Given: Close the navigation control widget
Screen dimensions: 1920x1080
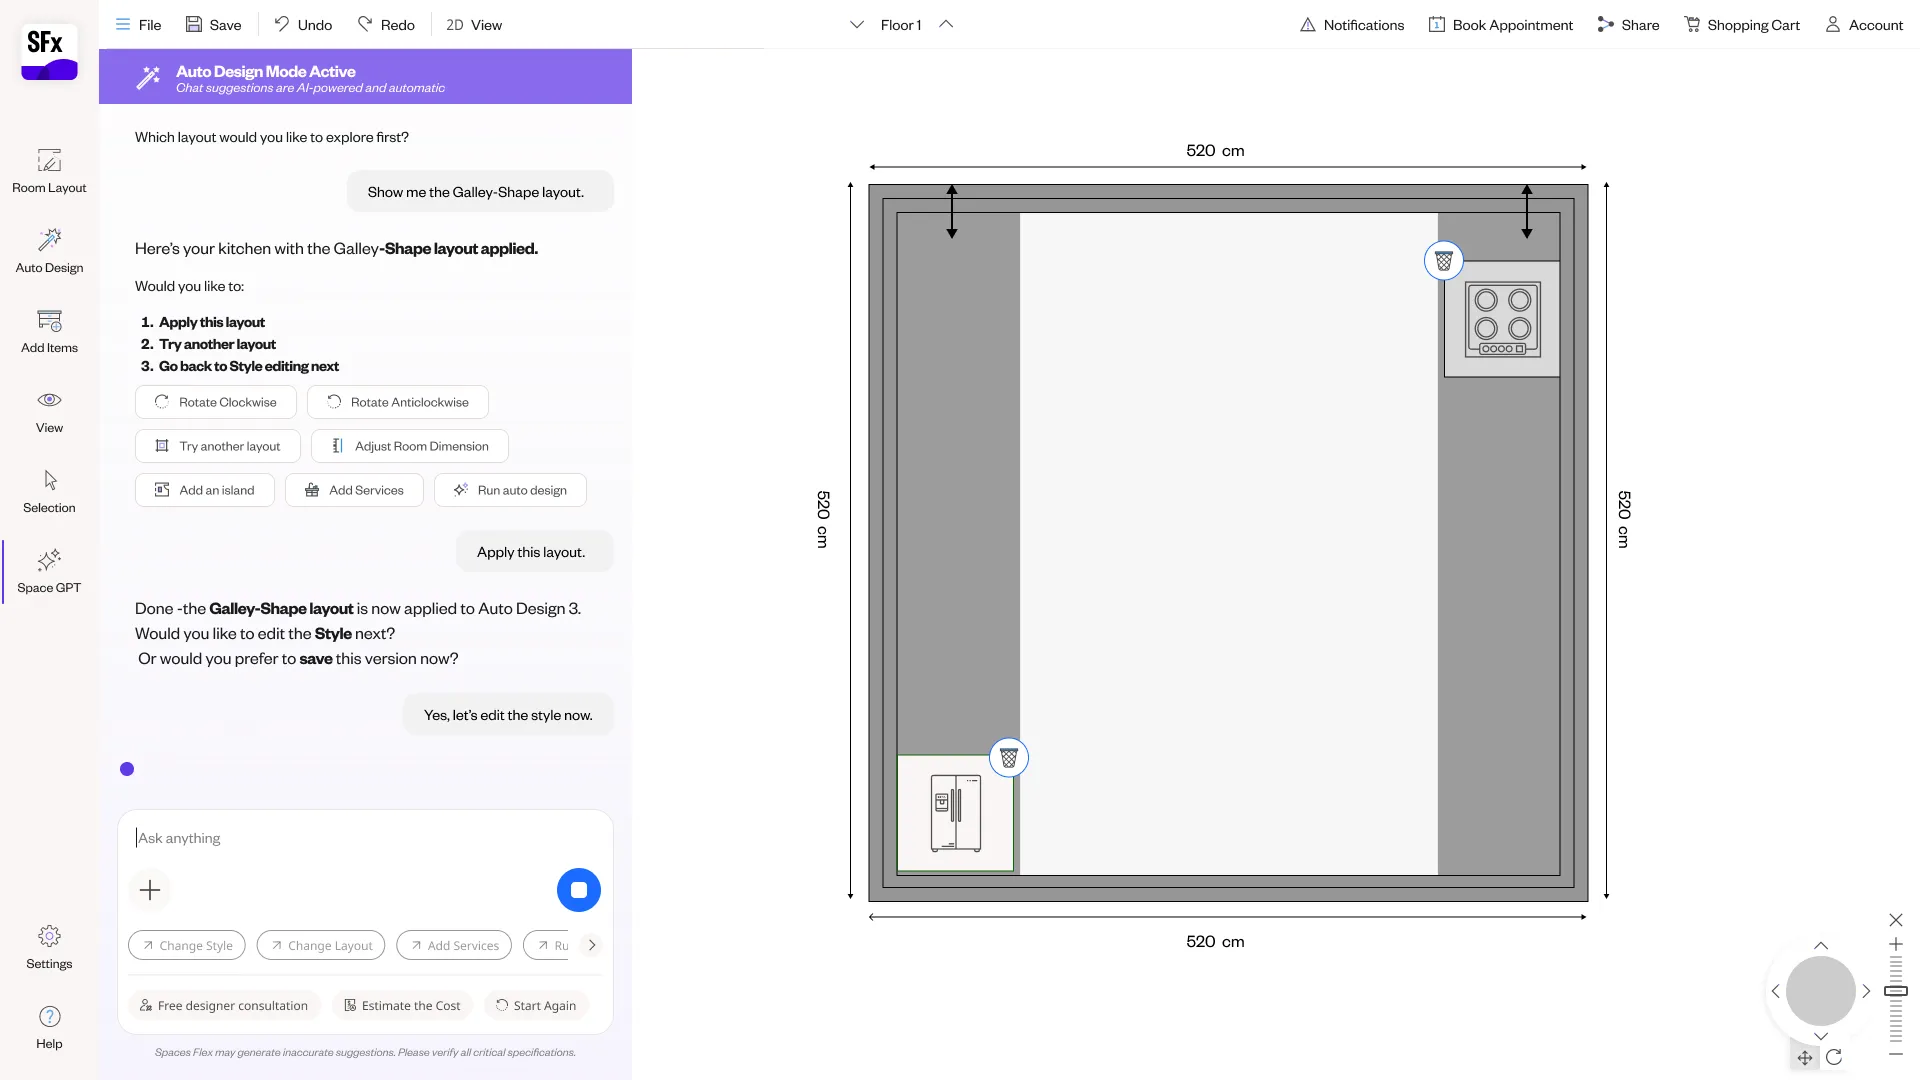Looking at the screenshot, I should (x=1896, y=920).
